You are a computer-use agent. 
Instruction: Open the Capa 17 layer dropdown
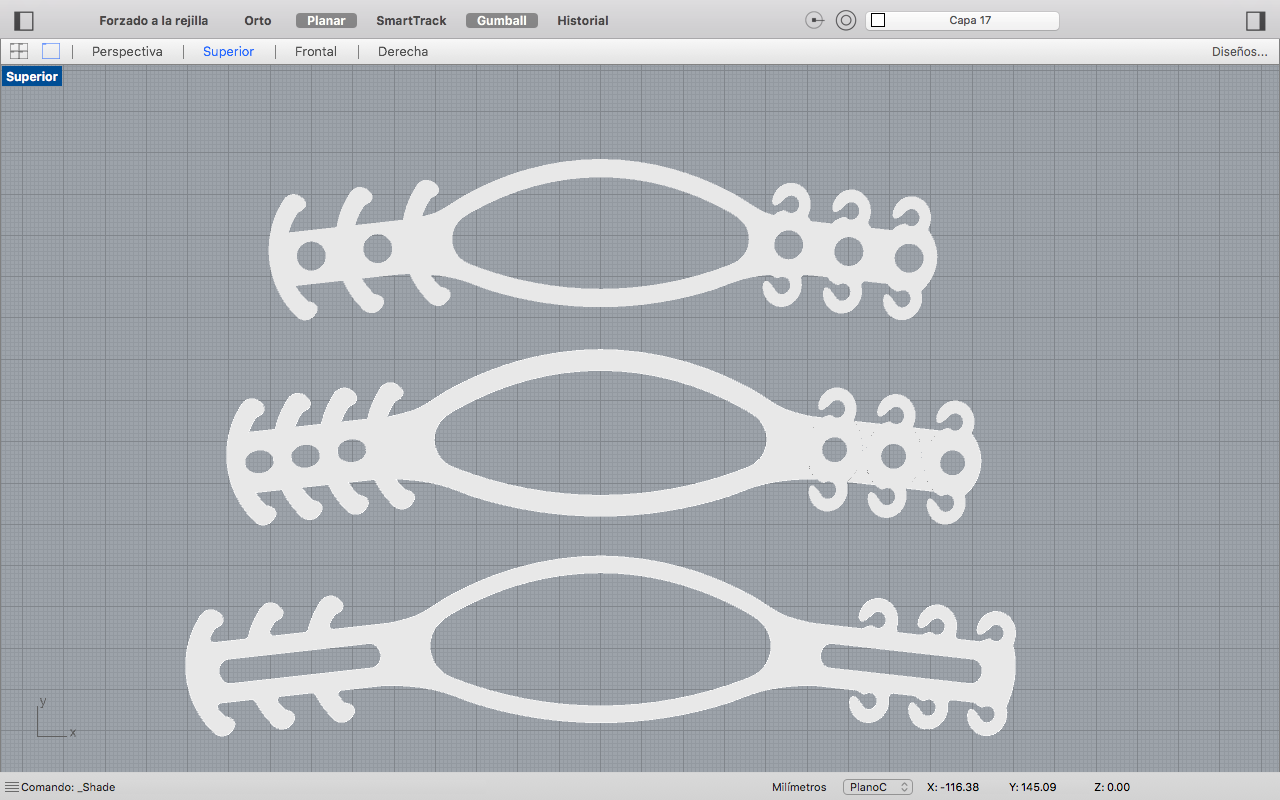[962, 20]
